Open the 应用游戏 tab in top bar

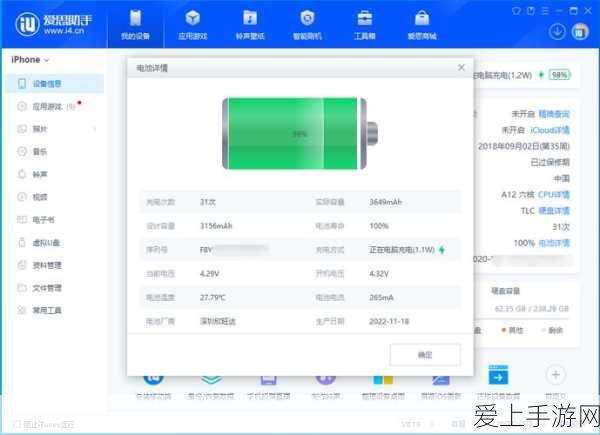(192, 25)
